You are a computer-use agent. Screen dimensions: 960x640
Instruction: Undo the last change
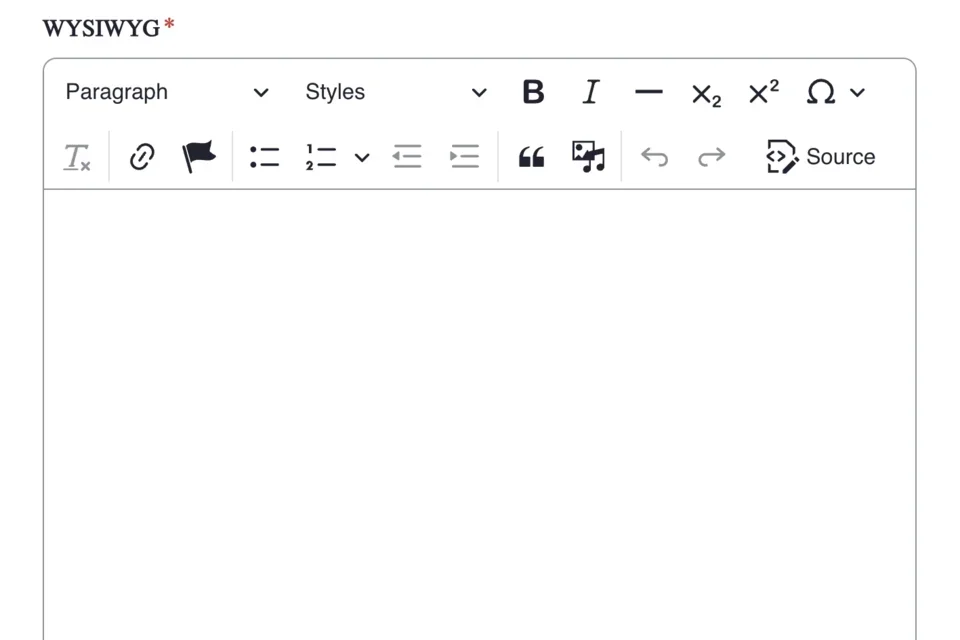[x=655, y=156]
